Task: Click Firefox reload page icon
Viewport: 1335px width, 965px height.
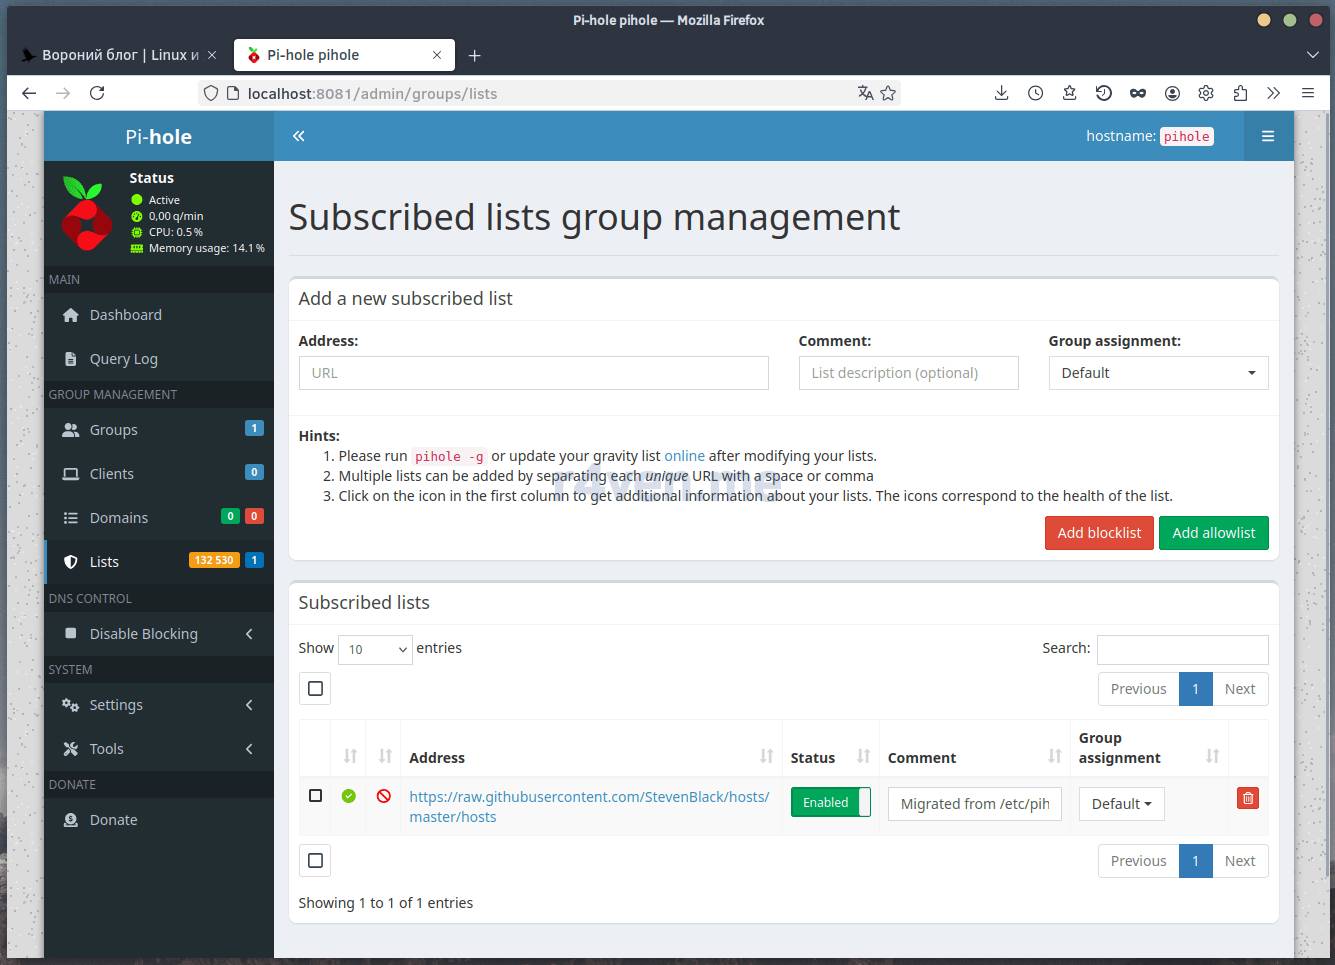Action: 97,93
